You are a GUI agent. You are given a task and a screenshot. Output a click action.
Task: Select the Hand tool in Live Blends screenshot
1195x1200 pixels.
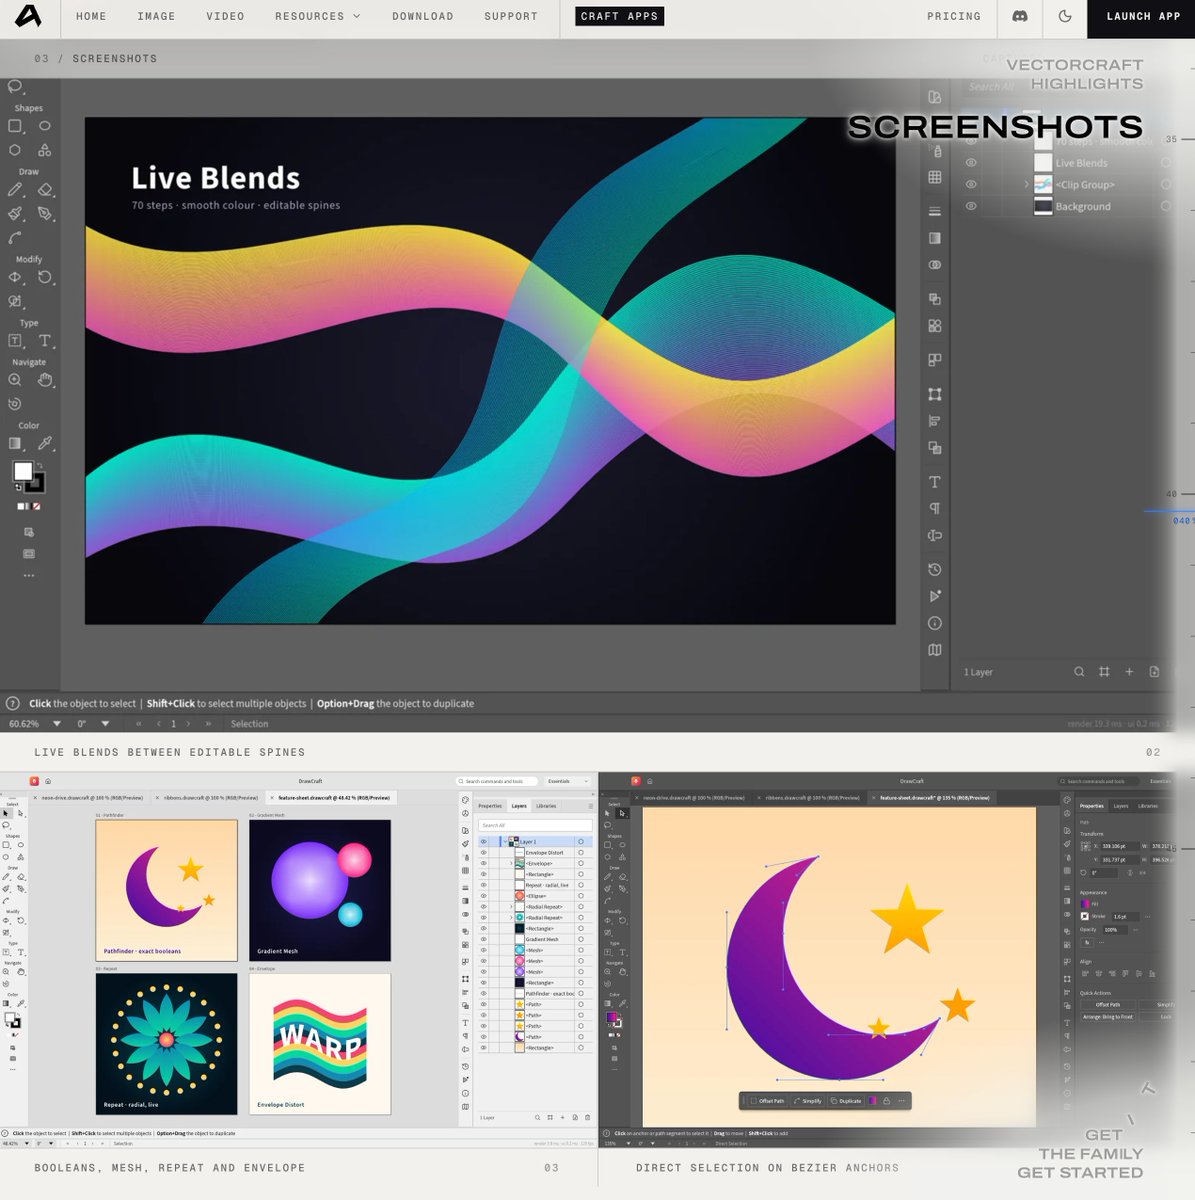(45, 380)
